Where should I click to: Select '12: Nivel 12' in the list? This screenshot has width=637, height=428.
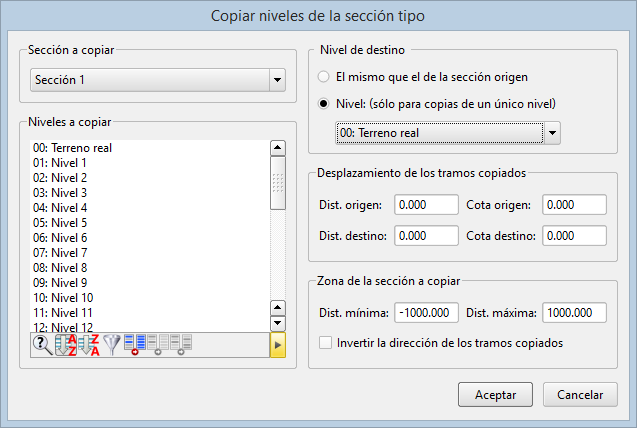150,326
